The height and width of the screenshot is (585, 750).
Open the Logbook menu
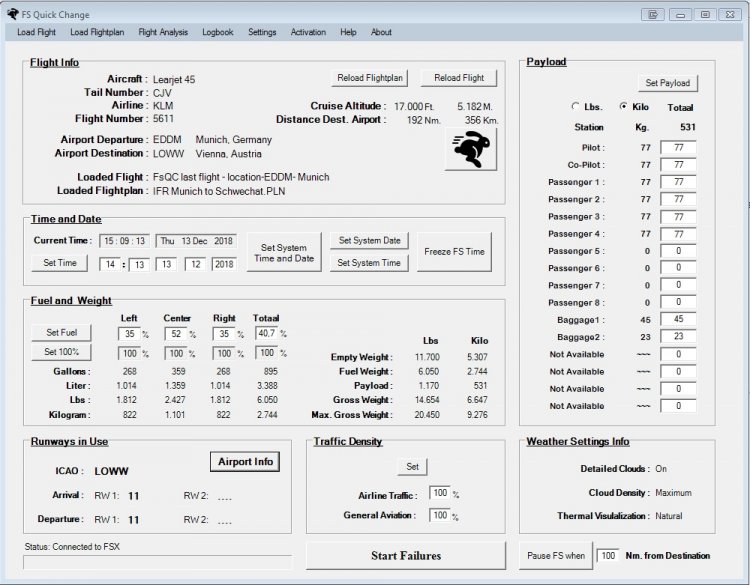[x=218, y=32]
